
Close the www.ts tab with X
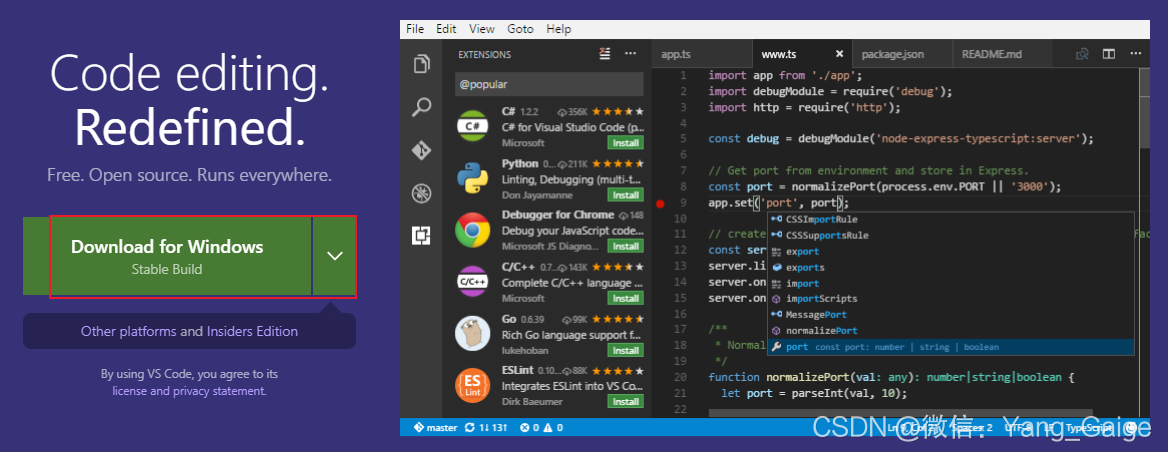point(840,54)
